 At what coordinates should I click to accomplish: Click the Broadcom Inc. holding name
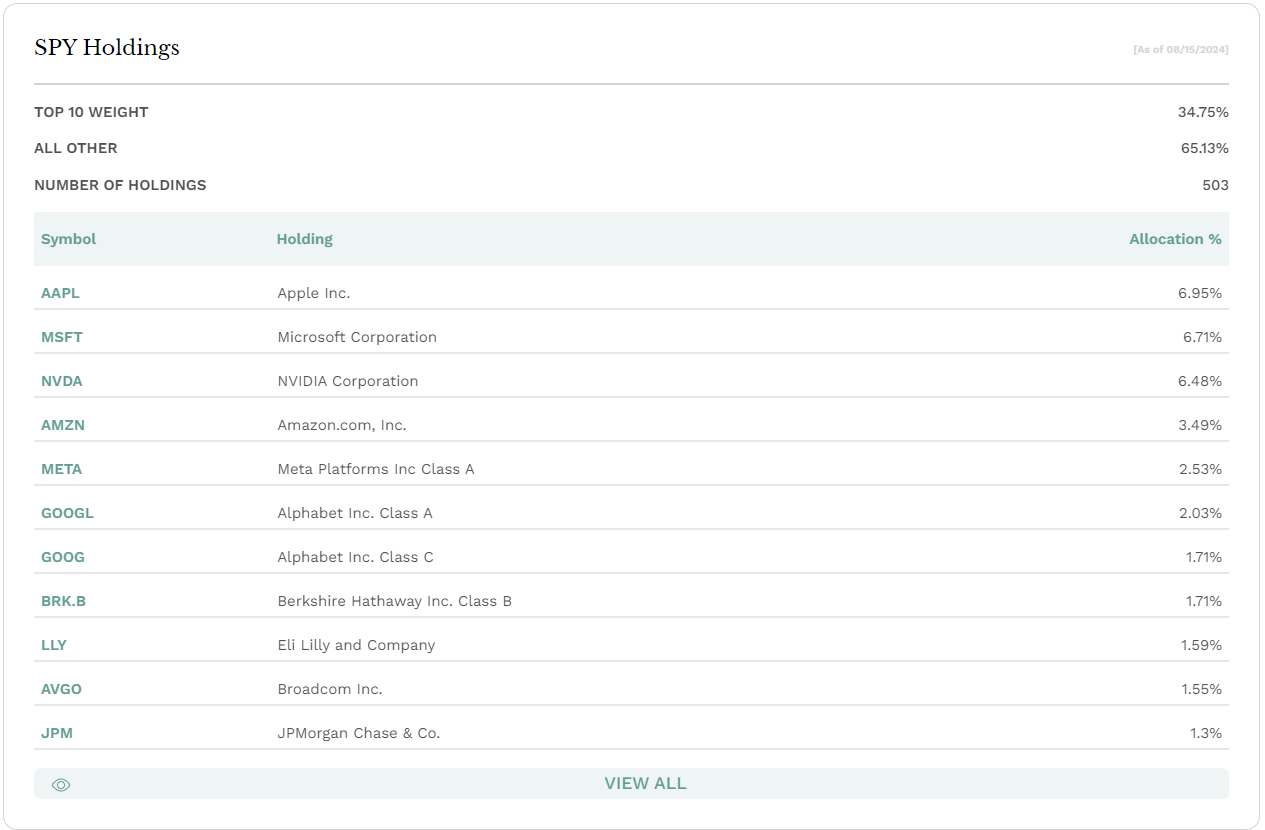click(x=330, y=689)
